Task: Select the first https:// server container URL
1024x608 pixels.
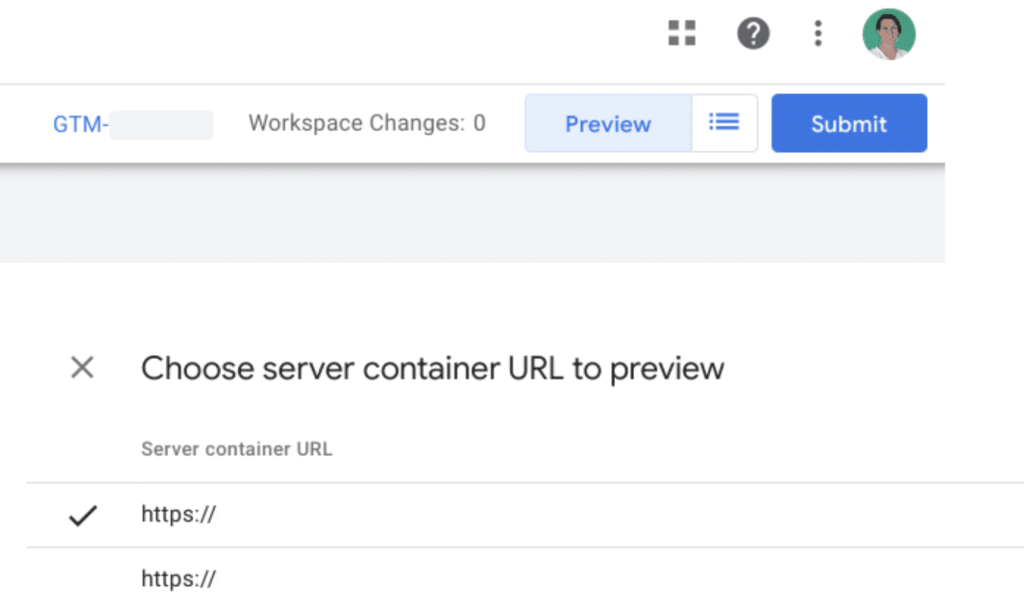Action: click(x=178, y=514)
